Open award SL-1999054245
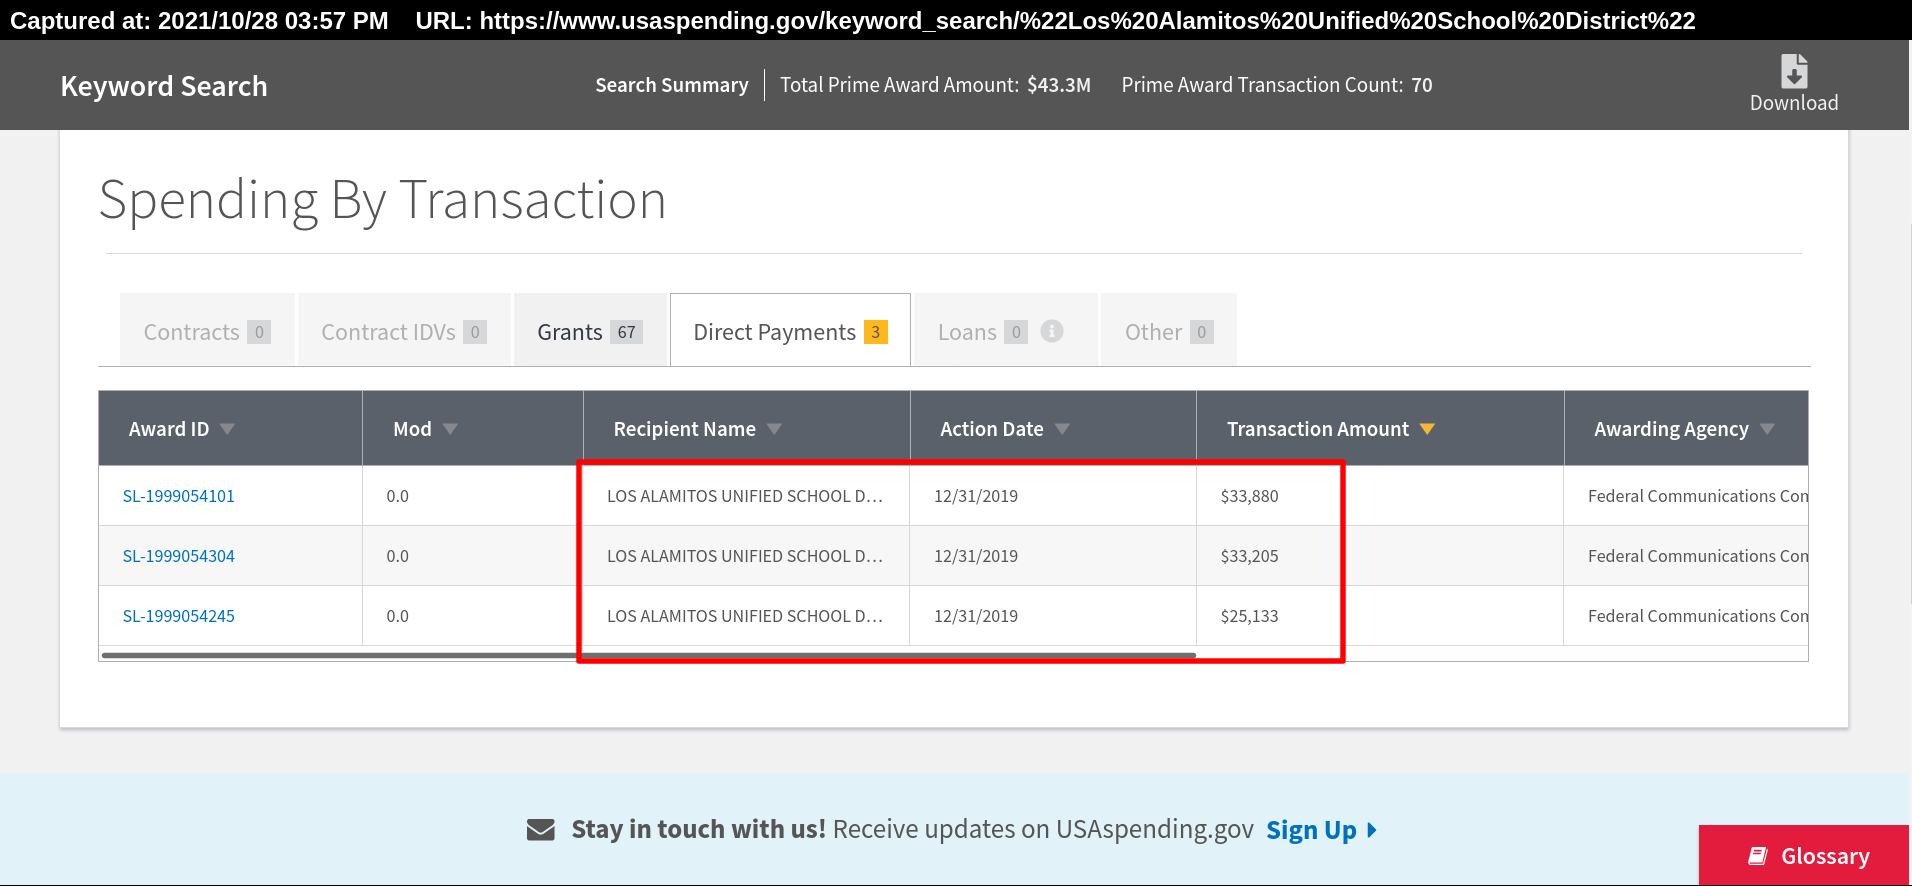This screenshot has width=1912, height=886. tap(179, 616)
